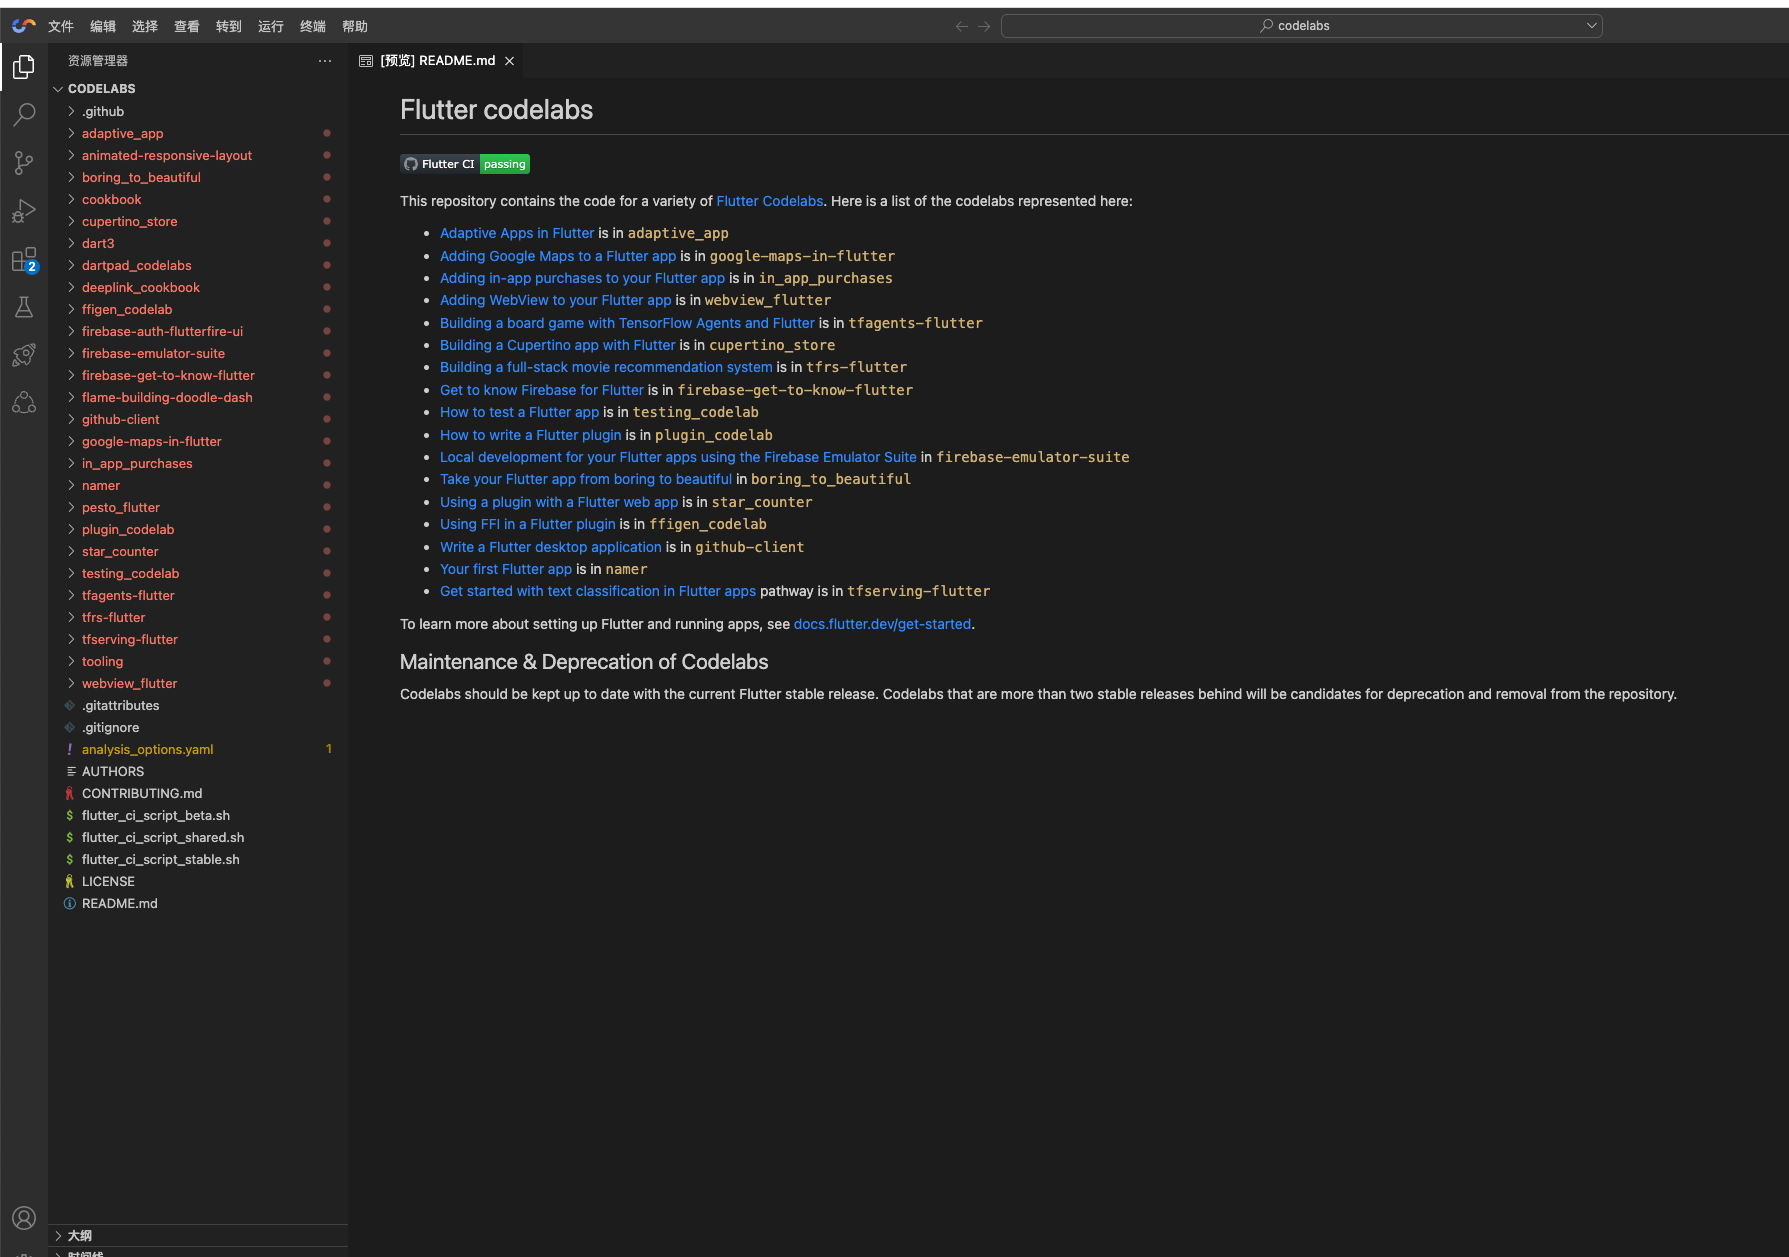Expand the firebase-emulator-suite folder
This screenshot has height=1257, width=1789.
click(198, 353)
